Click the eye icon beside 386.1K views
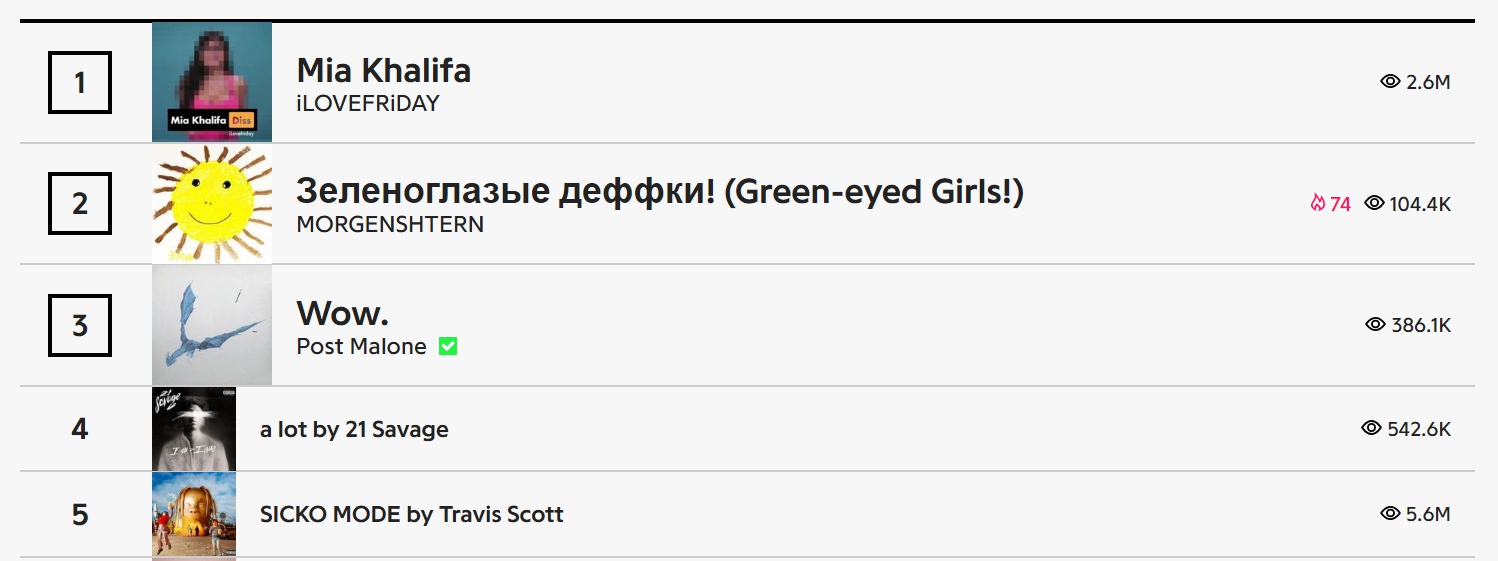The height and width of the screenshot is (561, 1498). (1375, 325)
